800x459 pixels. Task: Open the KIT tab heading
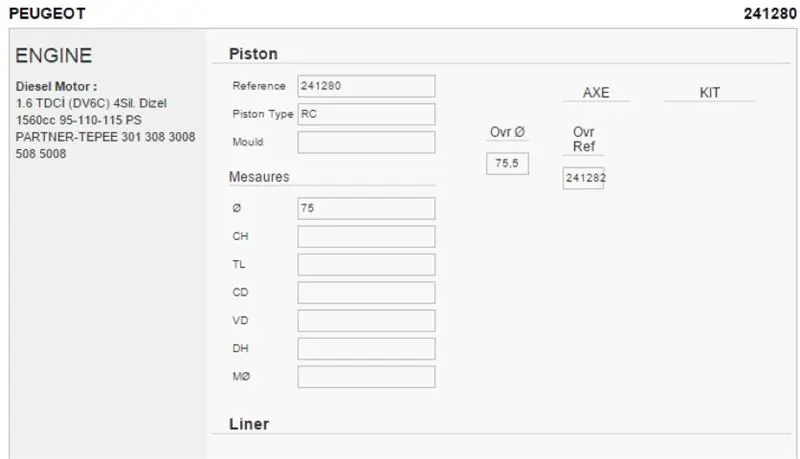709,93
